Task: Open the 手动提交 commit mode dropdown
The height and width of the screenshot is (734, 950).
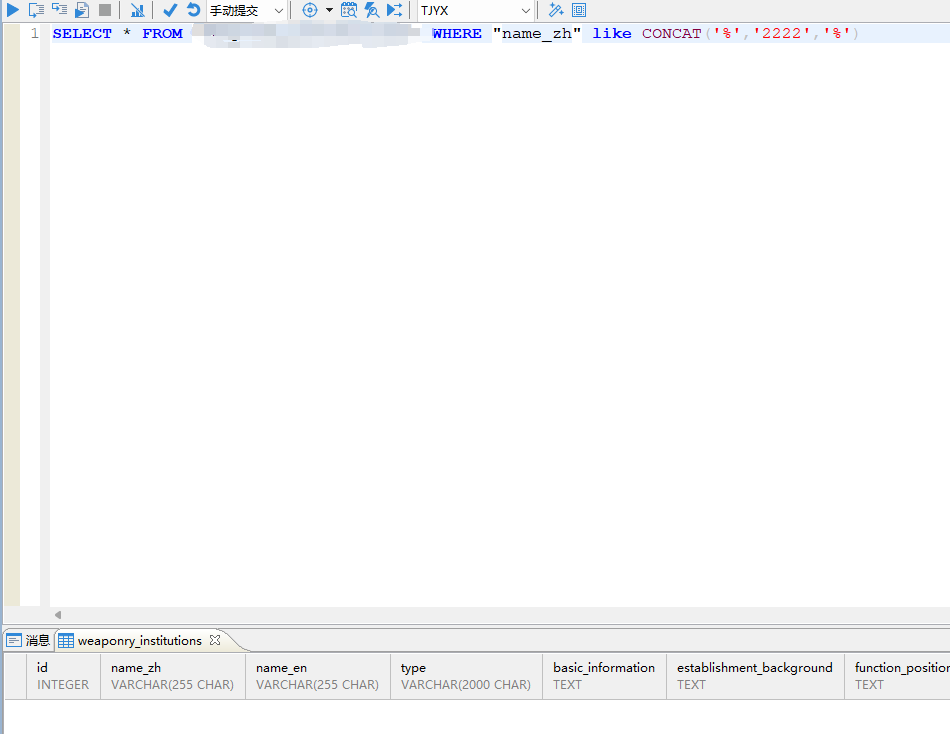Action: tap(247, 10)
